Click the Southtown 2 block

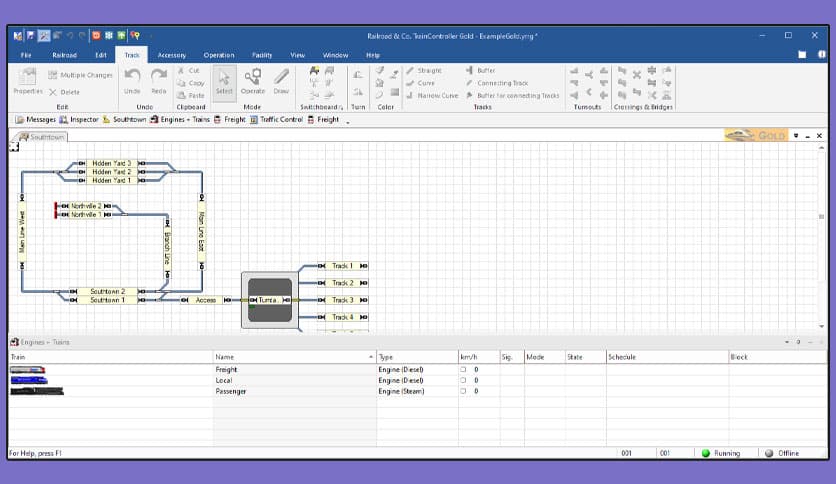click(107, 291)
